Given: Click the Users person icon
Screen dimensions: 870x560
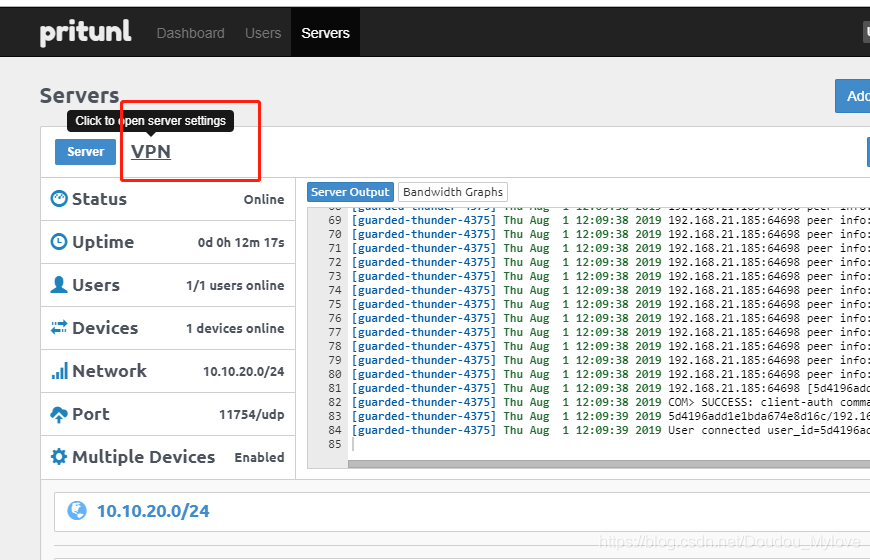Looking at the screenshot, I should click(59, 285).
